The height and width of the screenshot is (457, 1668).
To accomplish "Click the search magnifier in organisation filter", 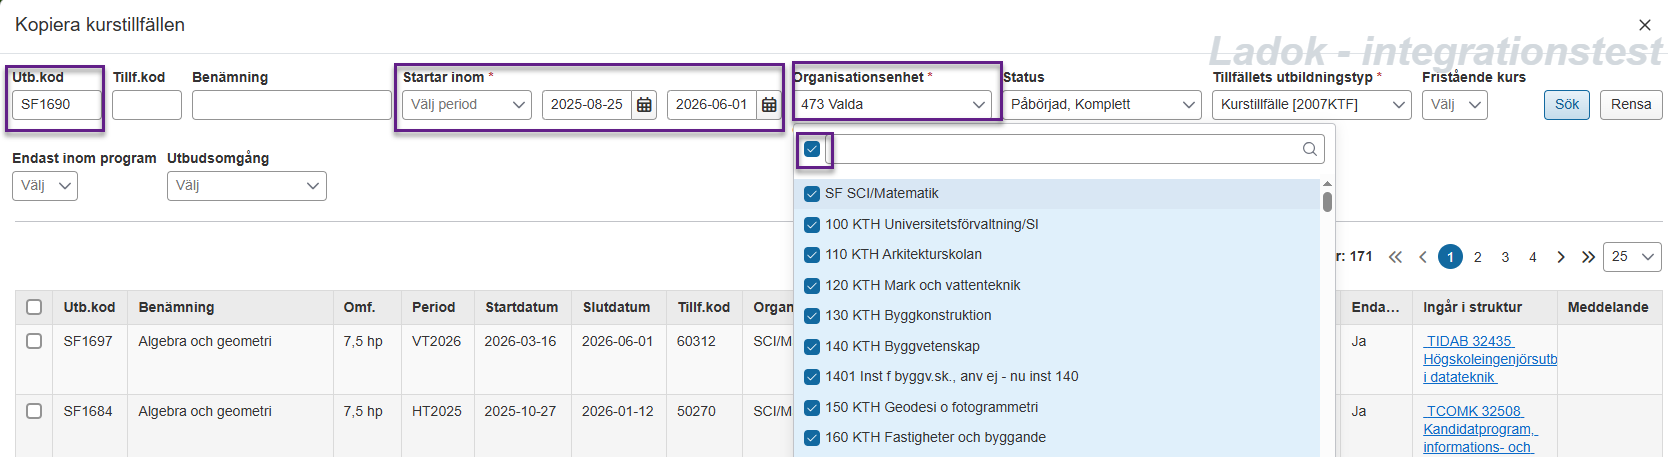I will point(1309,149).
